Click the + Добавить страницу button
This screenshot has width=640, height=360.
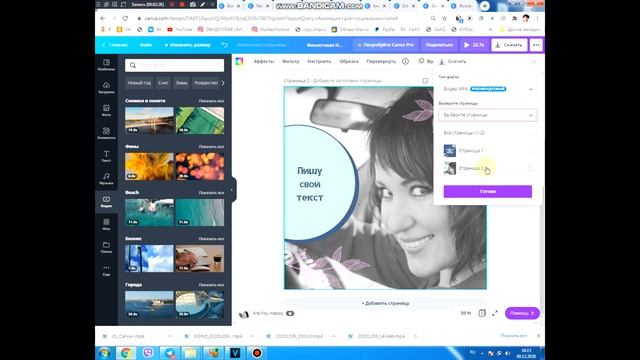[x=385, y=303]
